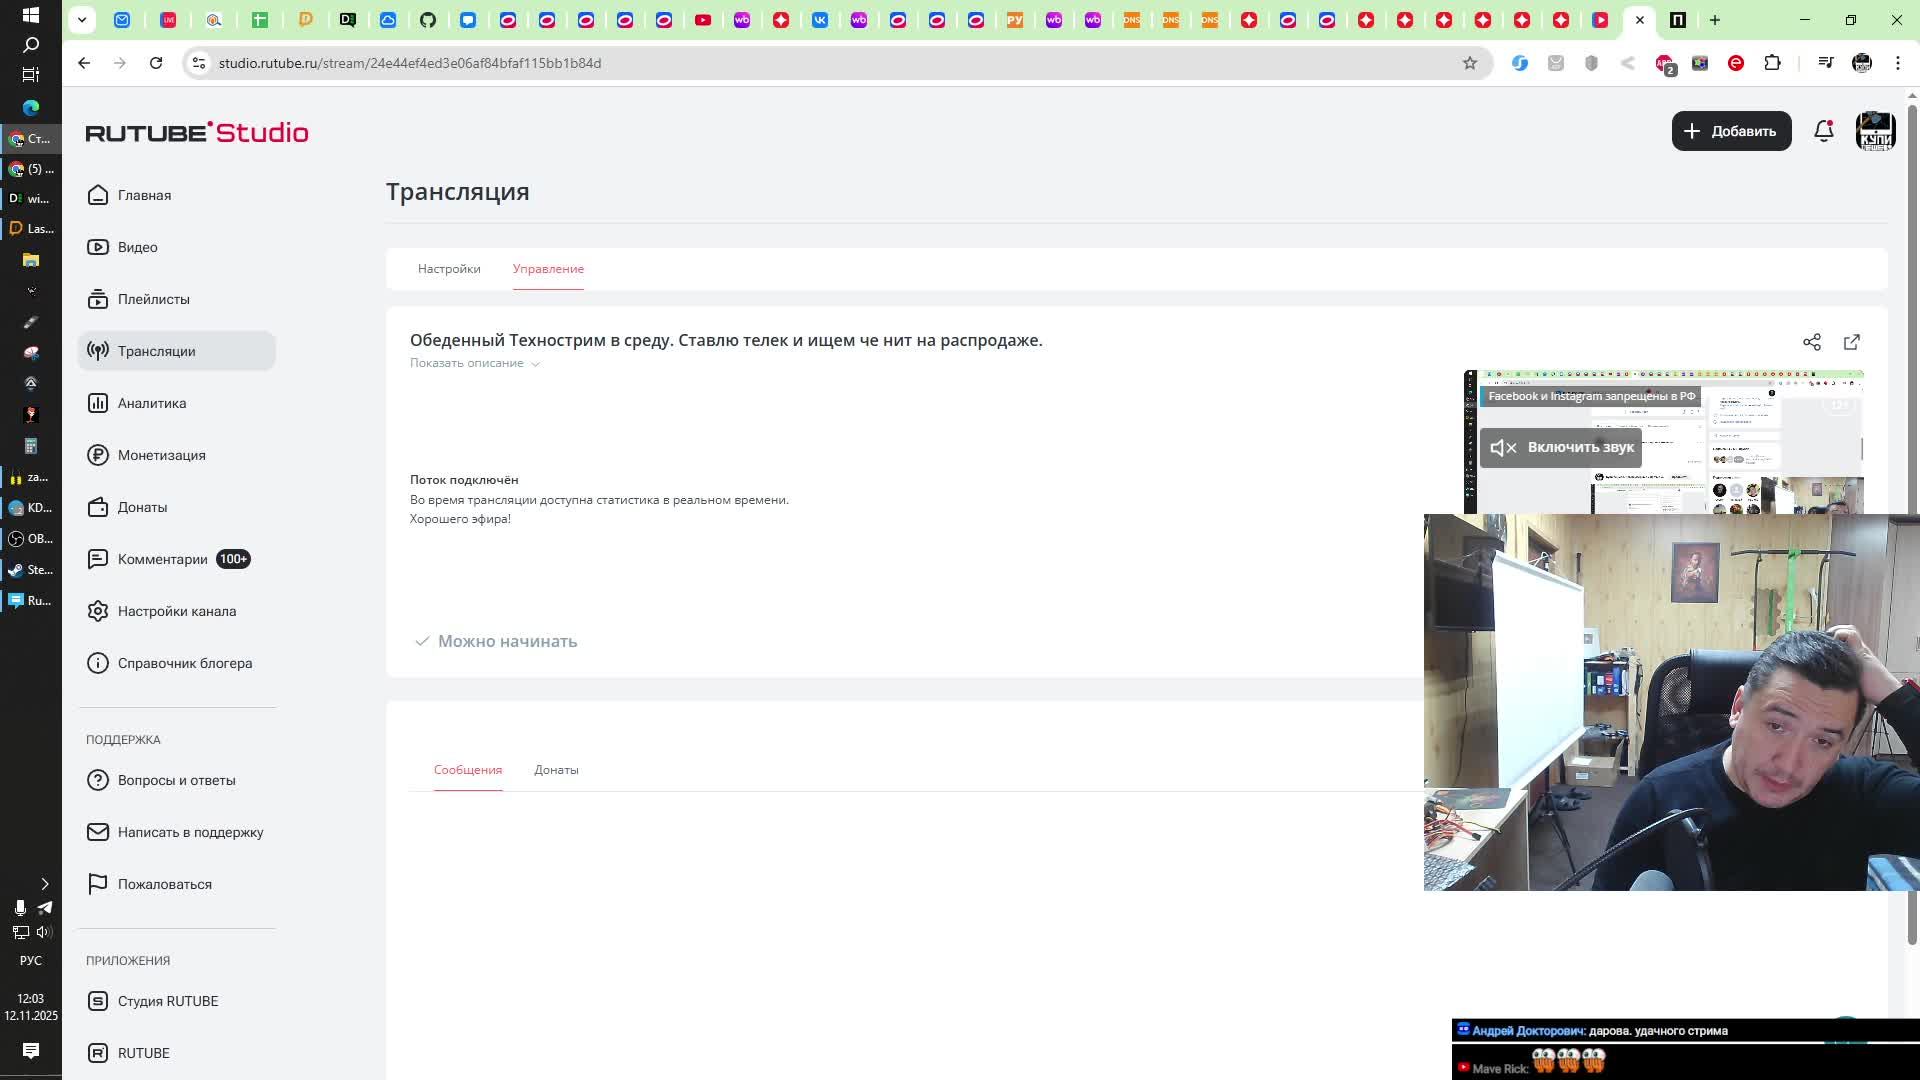Open the browser tab search dropdown arrow
Image resolution: width=1920 pixels, height=1080 pixels.
82,19
